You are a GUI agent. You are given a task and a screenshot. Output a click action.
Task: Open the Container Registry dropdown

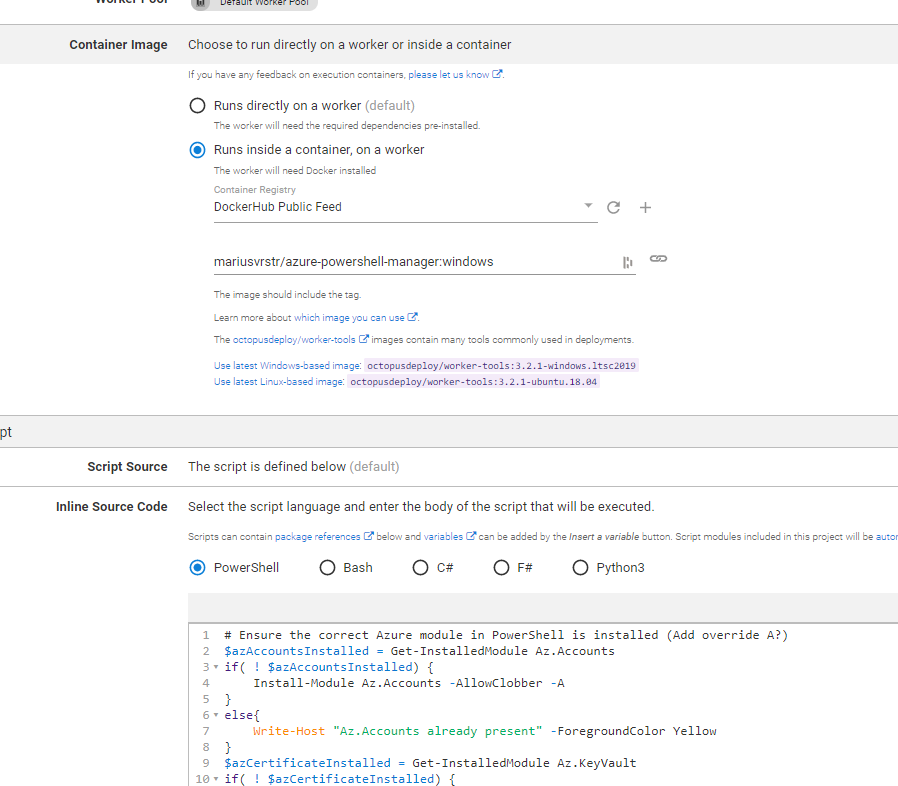[x=589, y=207]
